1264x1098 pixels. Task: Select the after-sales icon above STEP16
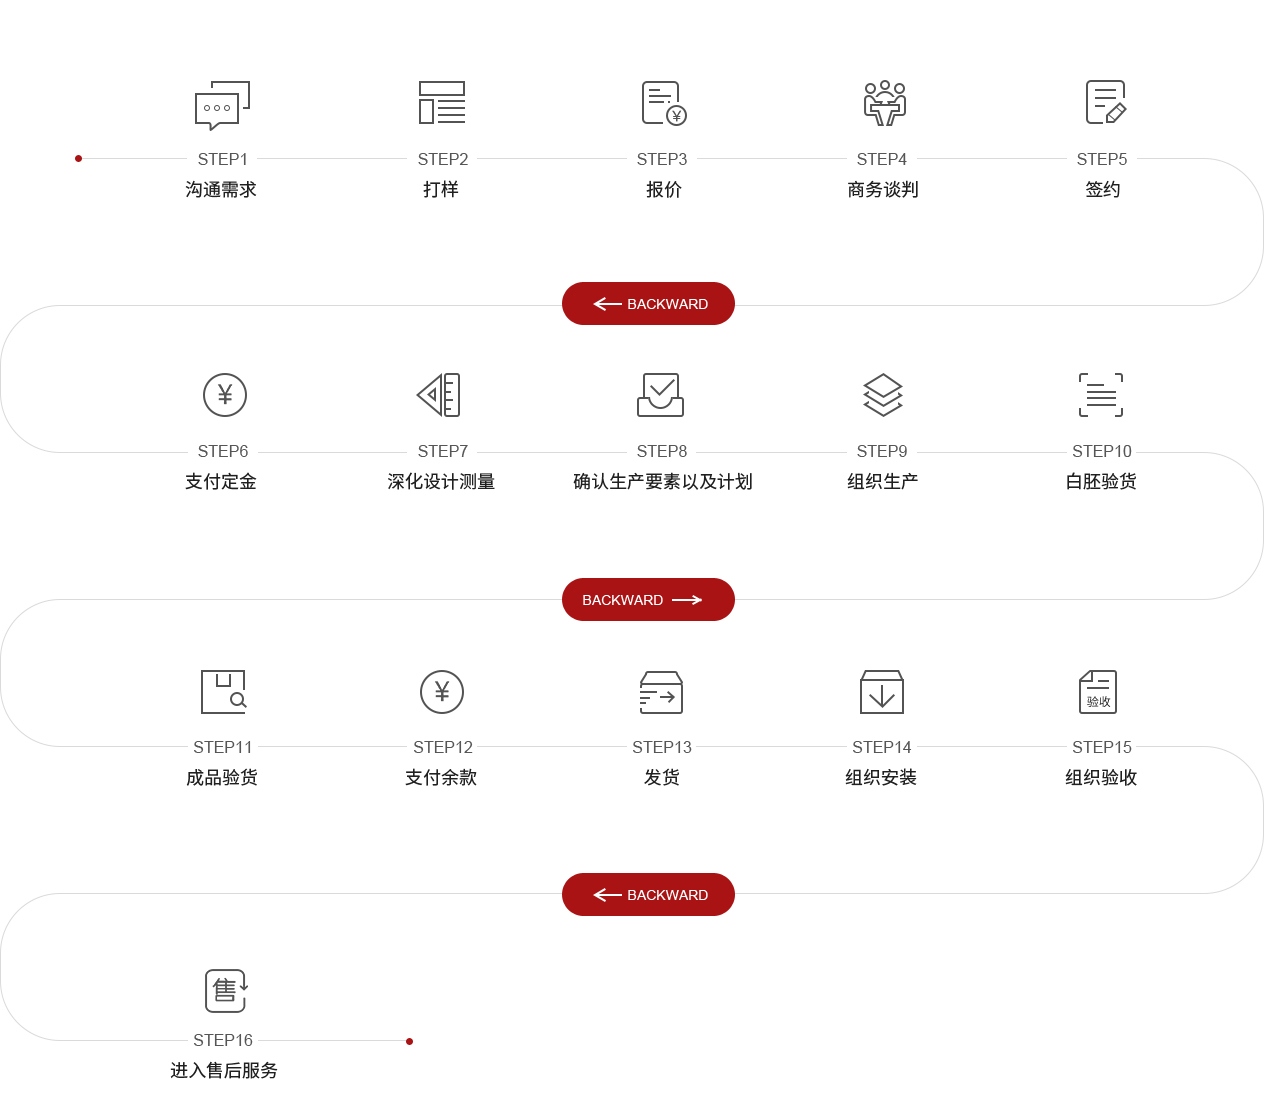(x=226, y=990)
